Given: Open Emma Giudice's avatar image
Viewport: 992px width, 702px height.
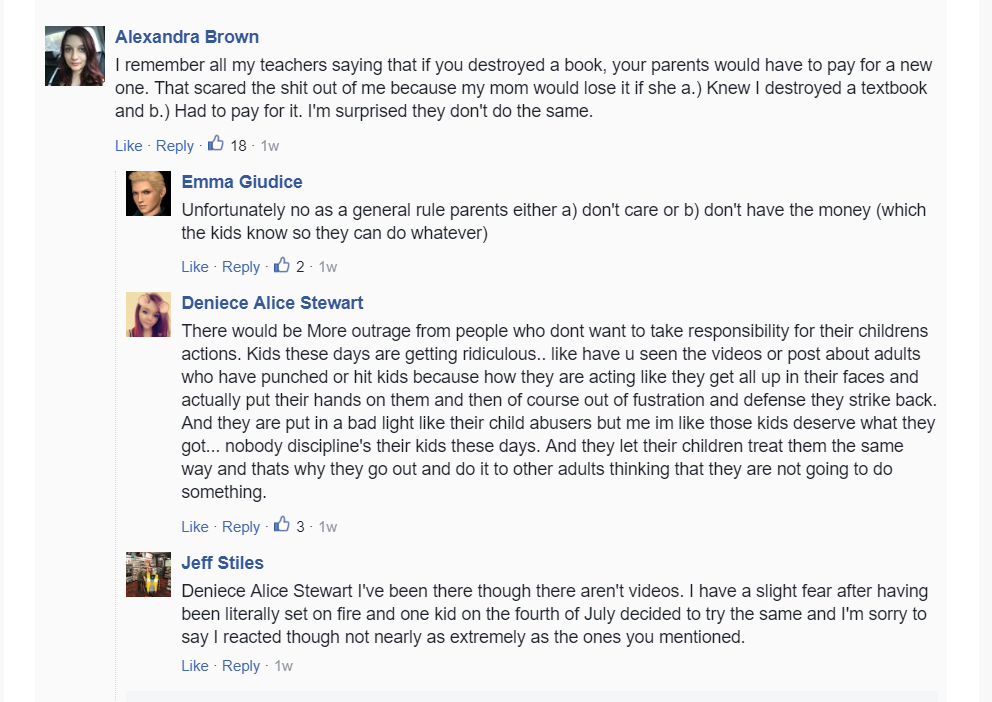Looking at the screenshot, I should click(x=148, y=194).
